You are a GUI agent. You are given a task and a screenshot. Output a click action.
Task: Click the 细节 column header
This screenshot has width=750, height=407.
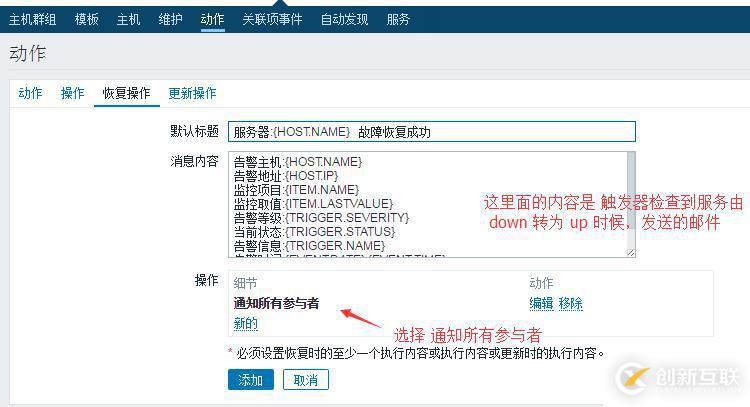(x=246, y=283)
